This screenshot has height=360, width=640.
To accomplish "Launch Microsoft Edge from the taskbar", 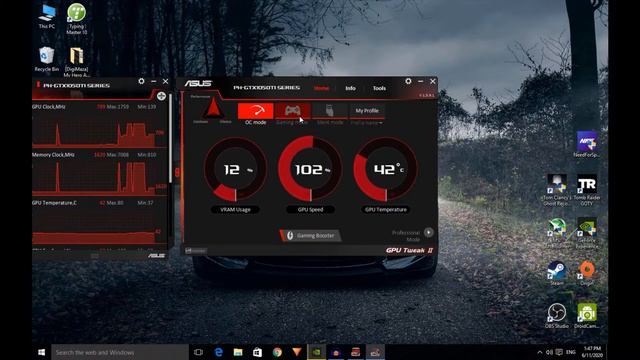I will (218, 352).
